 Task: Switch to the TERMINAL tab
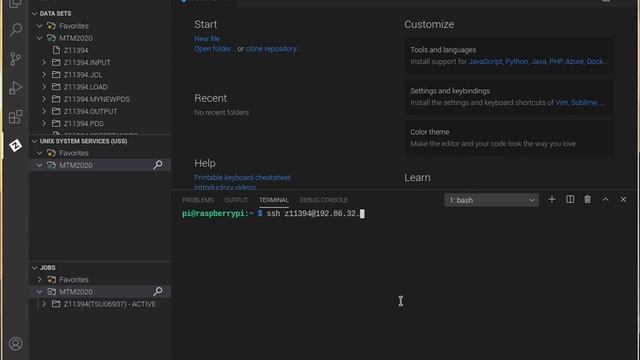273,200
